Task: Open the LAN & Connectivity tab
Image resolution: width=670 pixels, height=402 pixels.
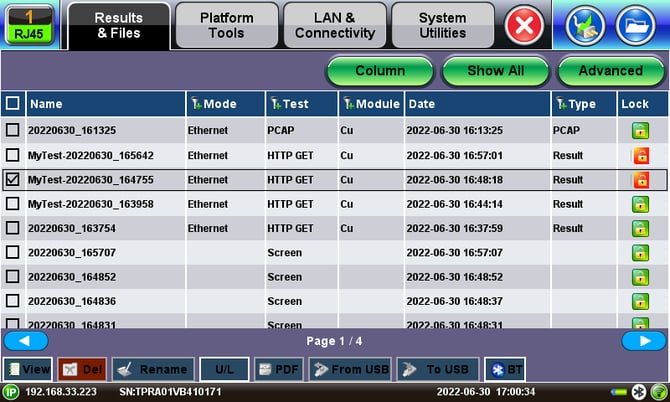Action: [335, 26]
